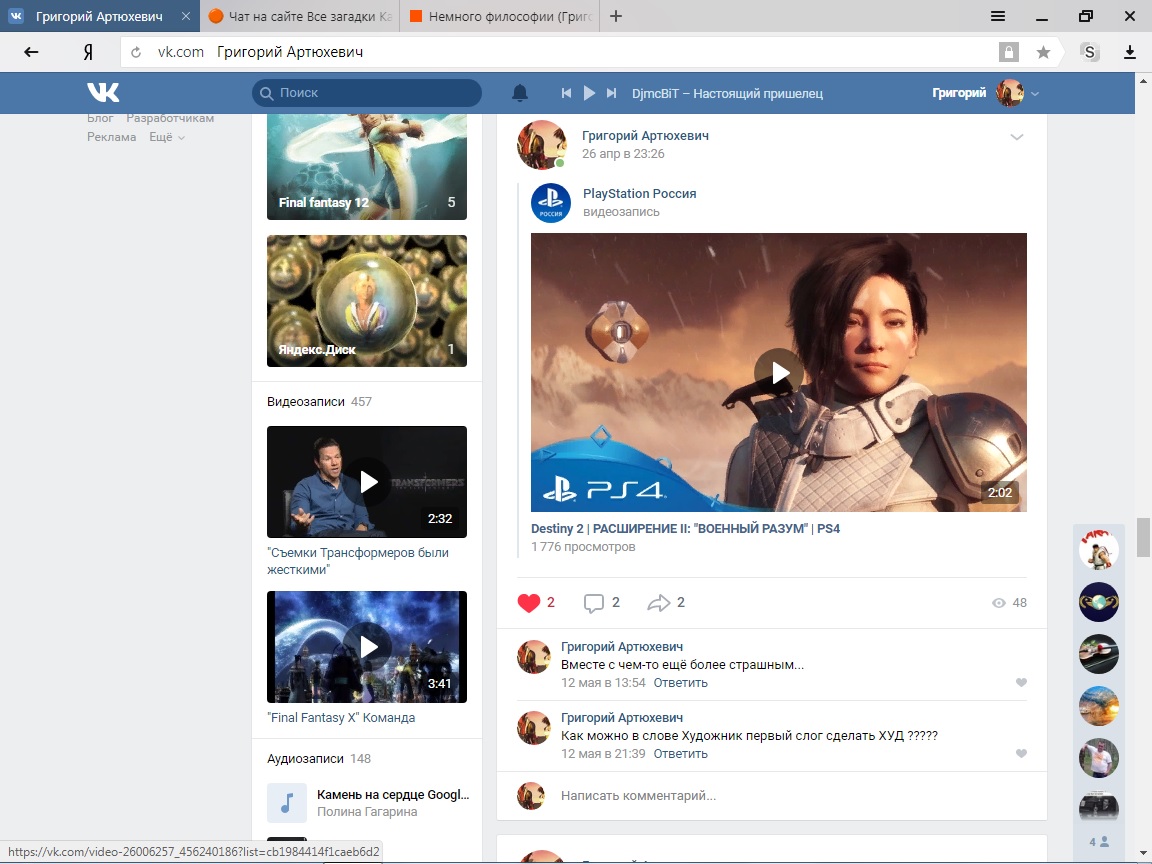Skip to previous track in header player
The height and width of the screenshot is (864, 1152).
tap(566, 93)
